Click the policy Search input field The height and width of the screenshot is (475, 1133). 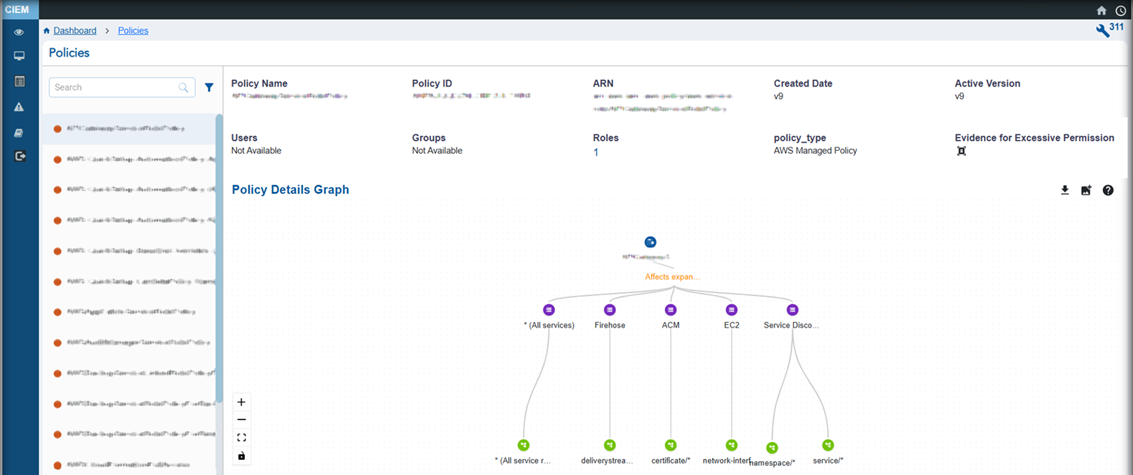[115, 88]
